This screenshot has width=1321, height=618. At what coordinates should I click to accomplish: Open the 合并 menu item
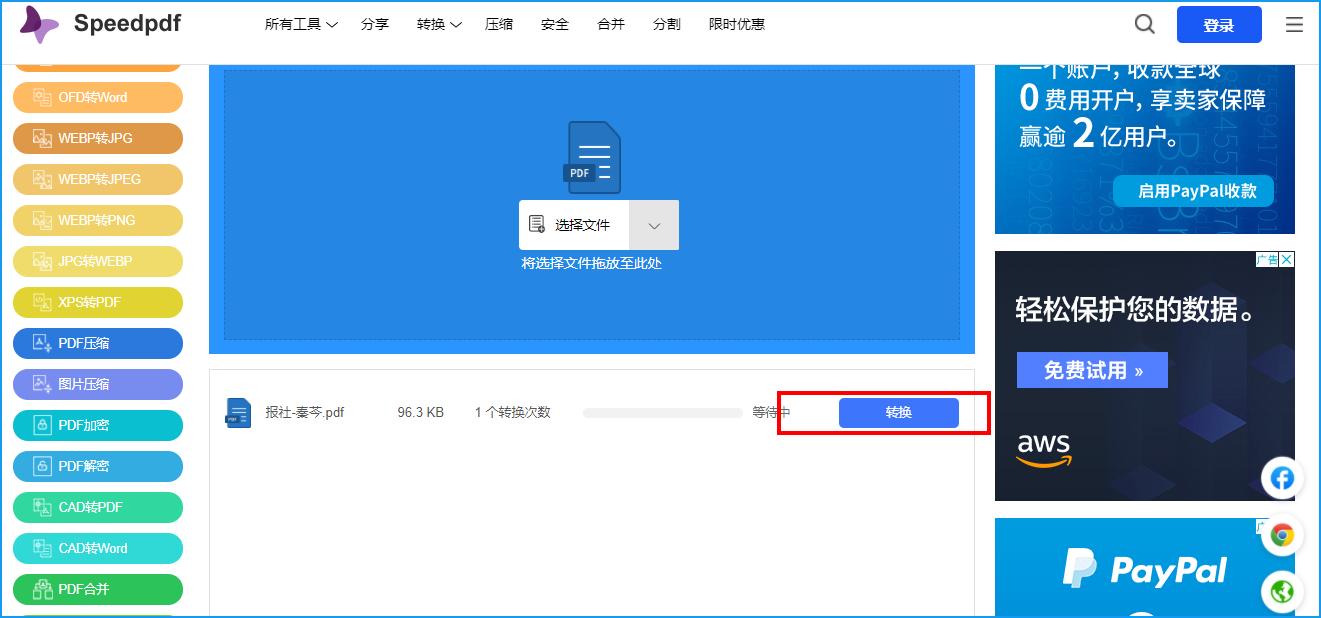click(x=610, y=24)
